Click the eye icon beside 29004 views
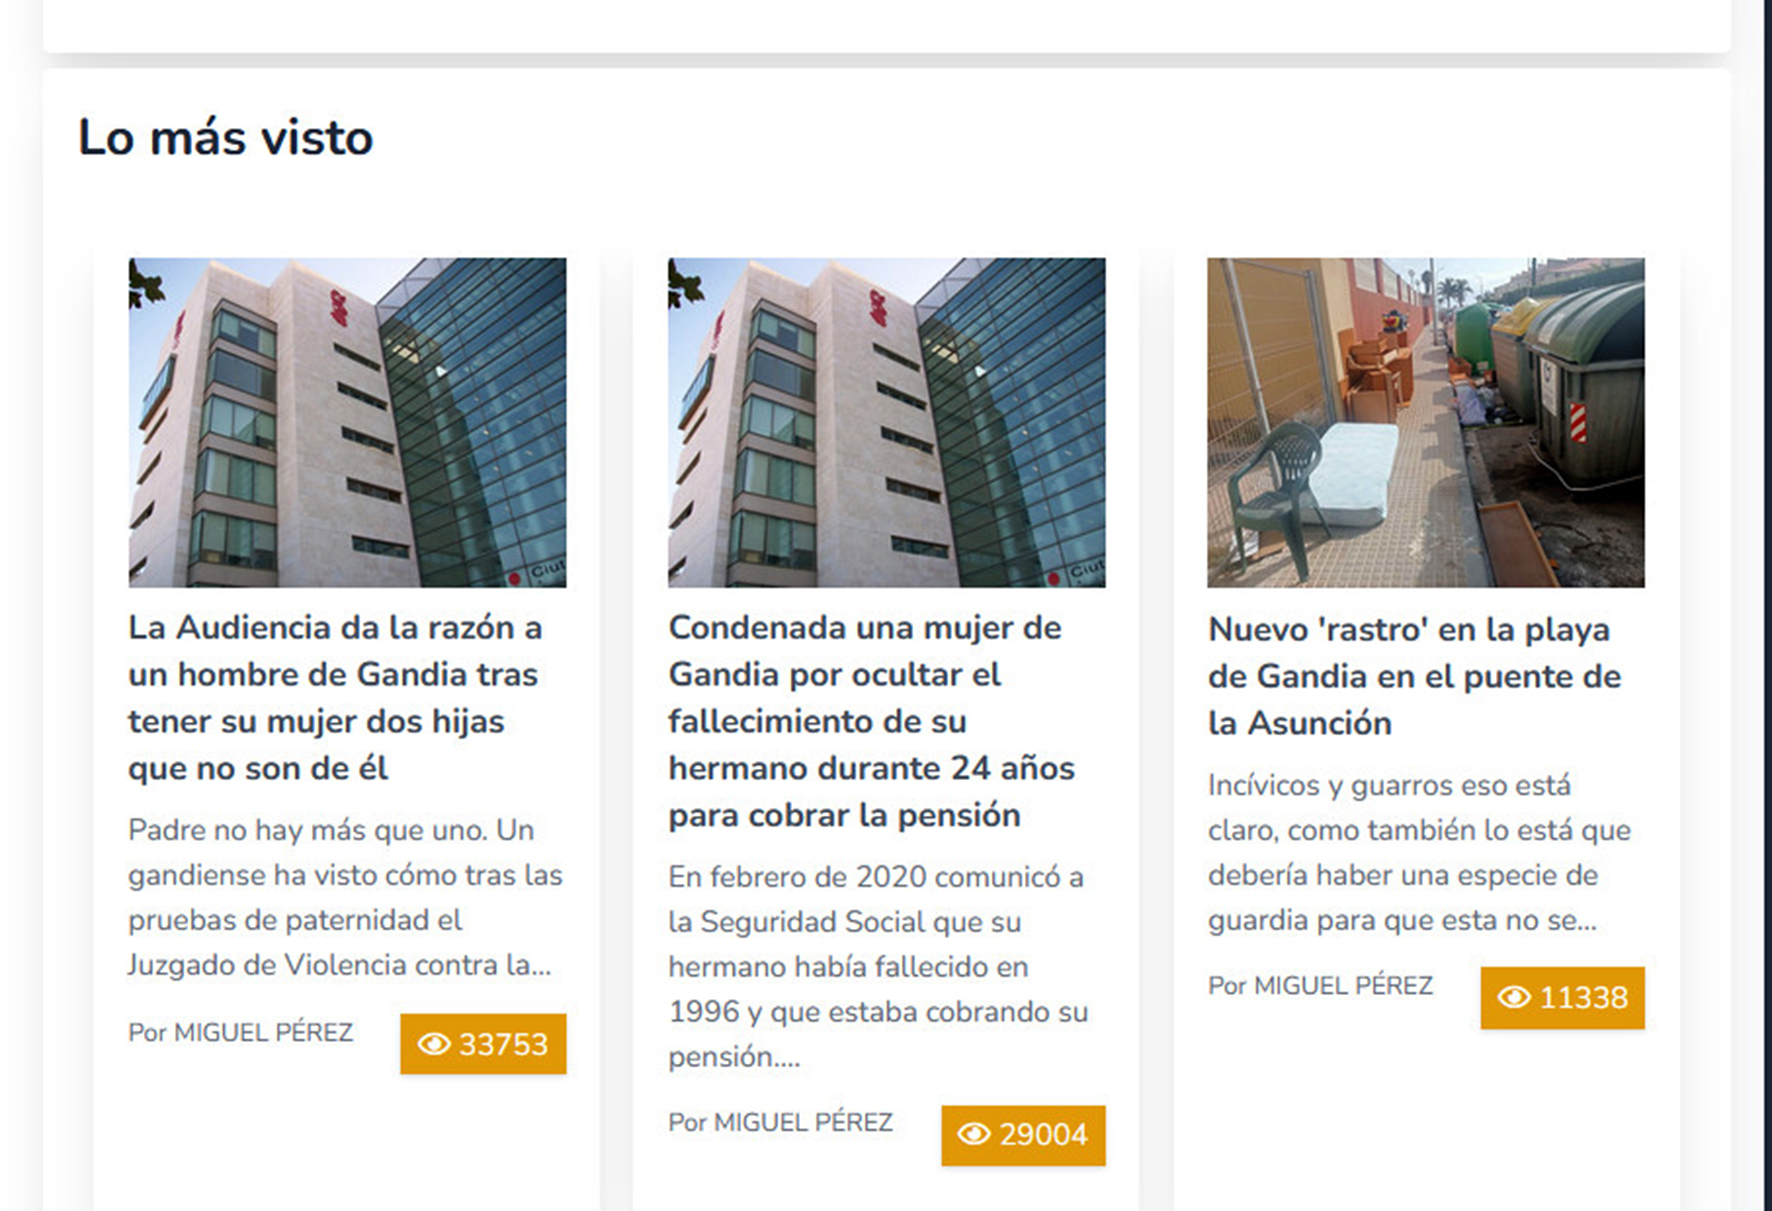The height and width of the screenshot is (1211, 1772). coord(973,1134)
